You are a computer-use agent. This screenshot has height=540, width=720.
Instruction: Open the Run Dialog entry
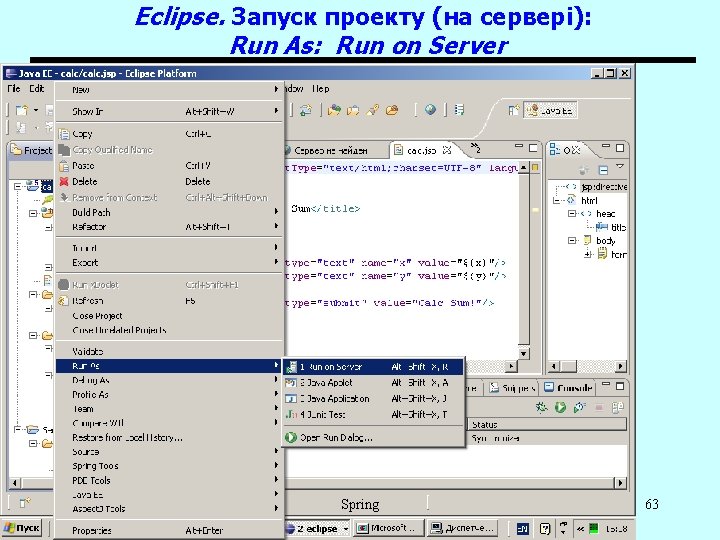pyautogui.click(x=373, y=438)
